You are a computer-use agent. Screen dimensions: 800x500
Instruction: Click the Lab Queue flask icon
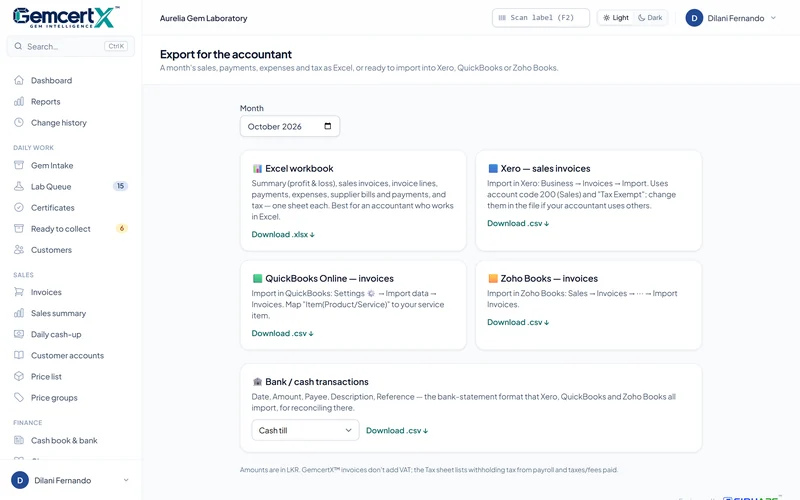[x=19, y=186]
